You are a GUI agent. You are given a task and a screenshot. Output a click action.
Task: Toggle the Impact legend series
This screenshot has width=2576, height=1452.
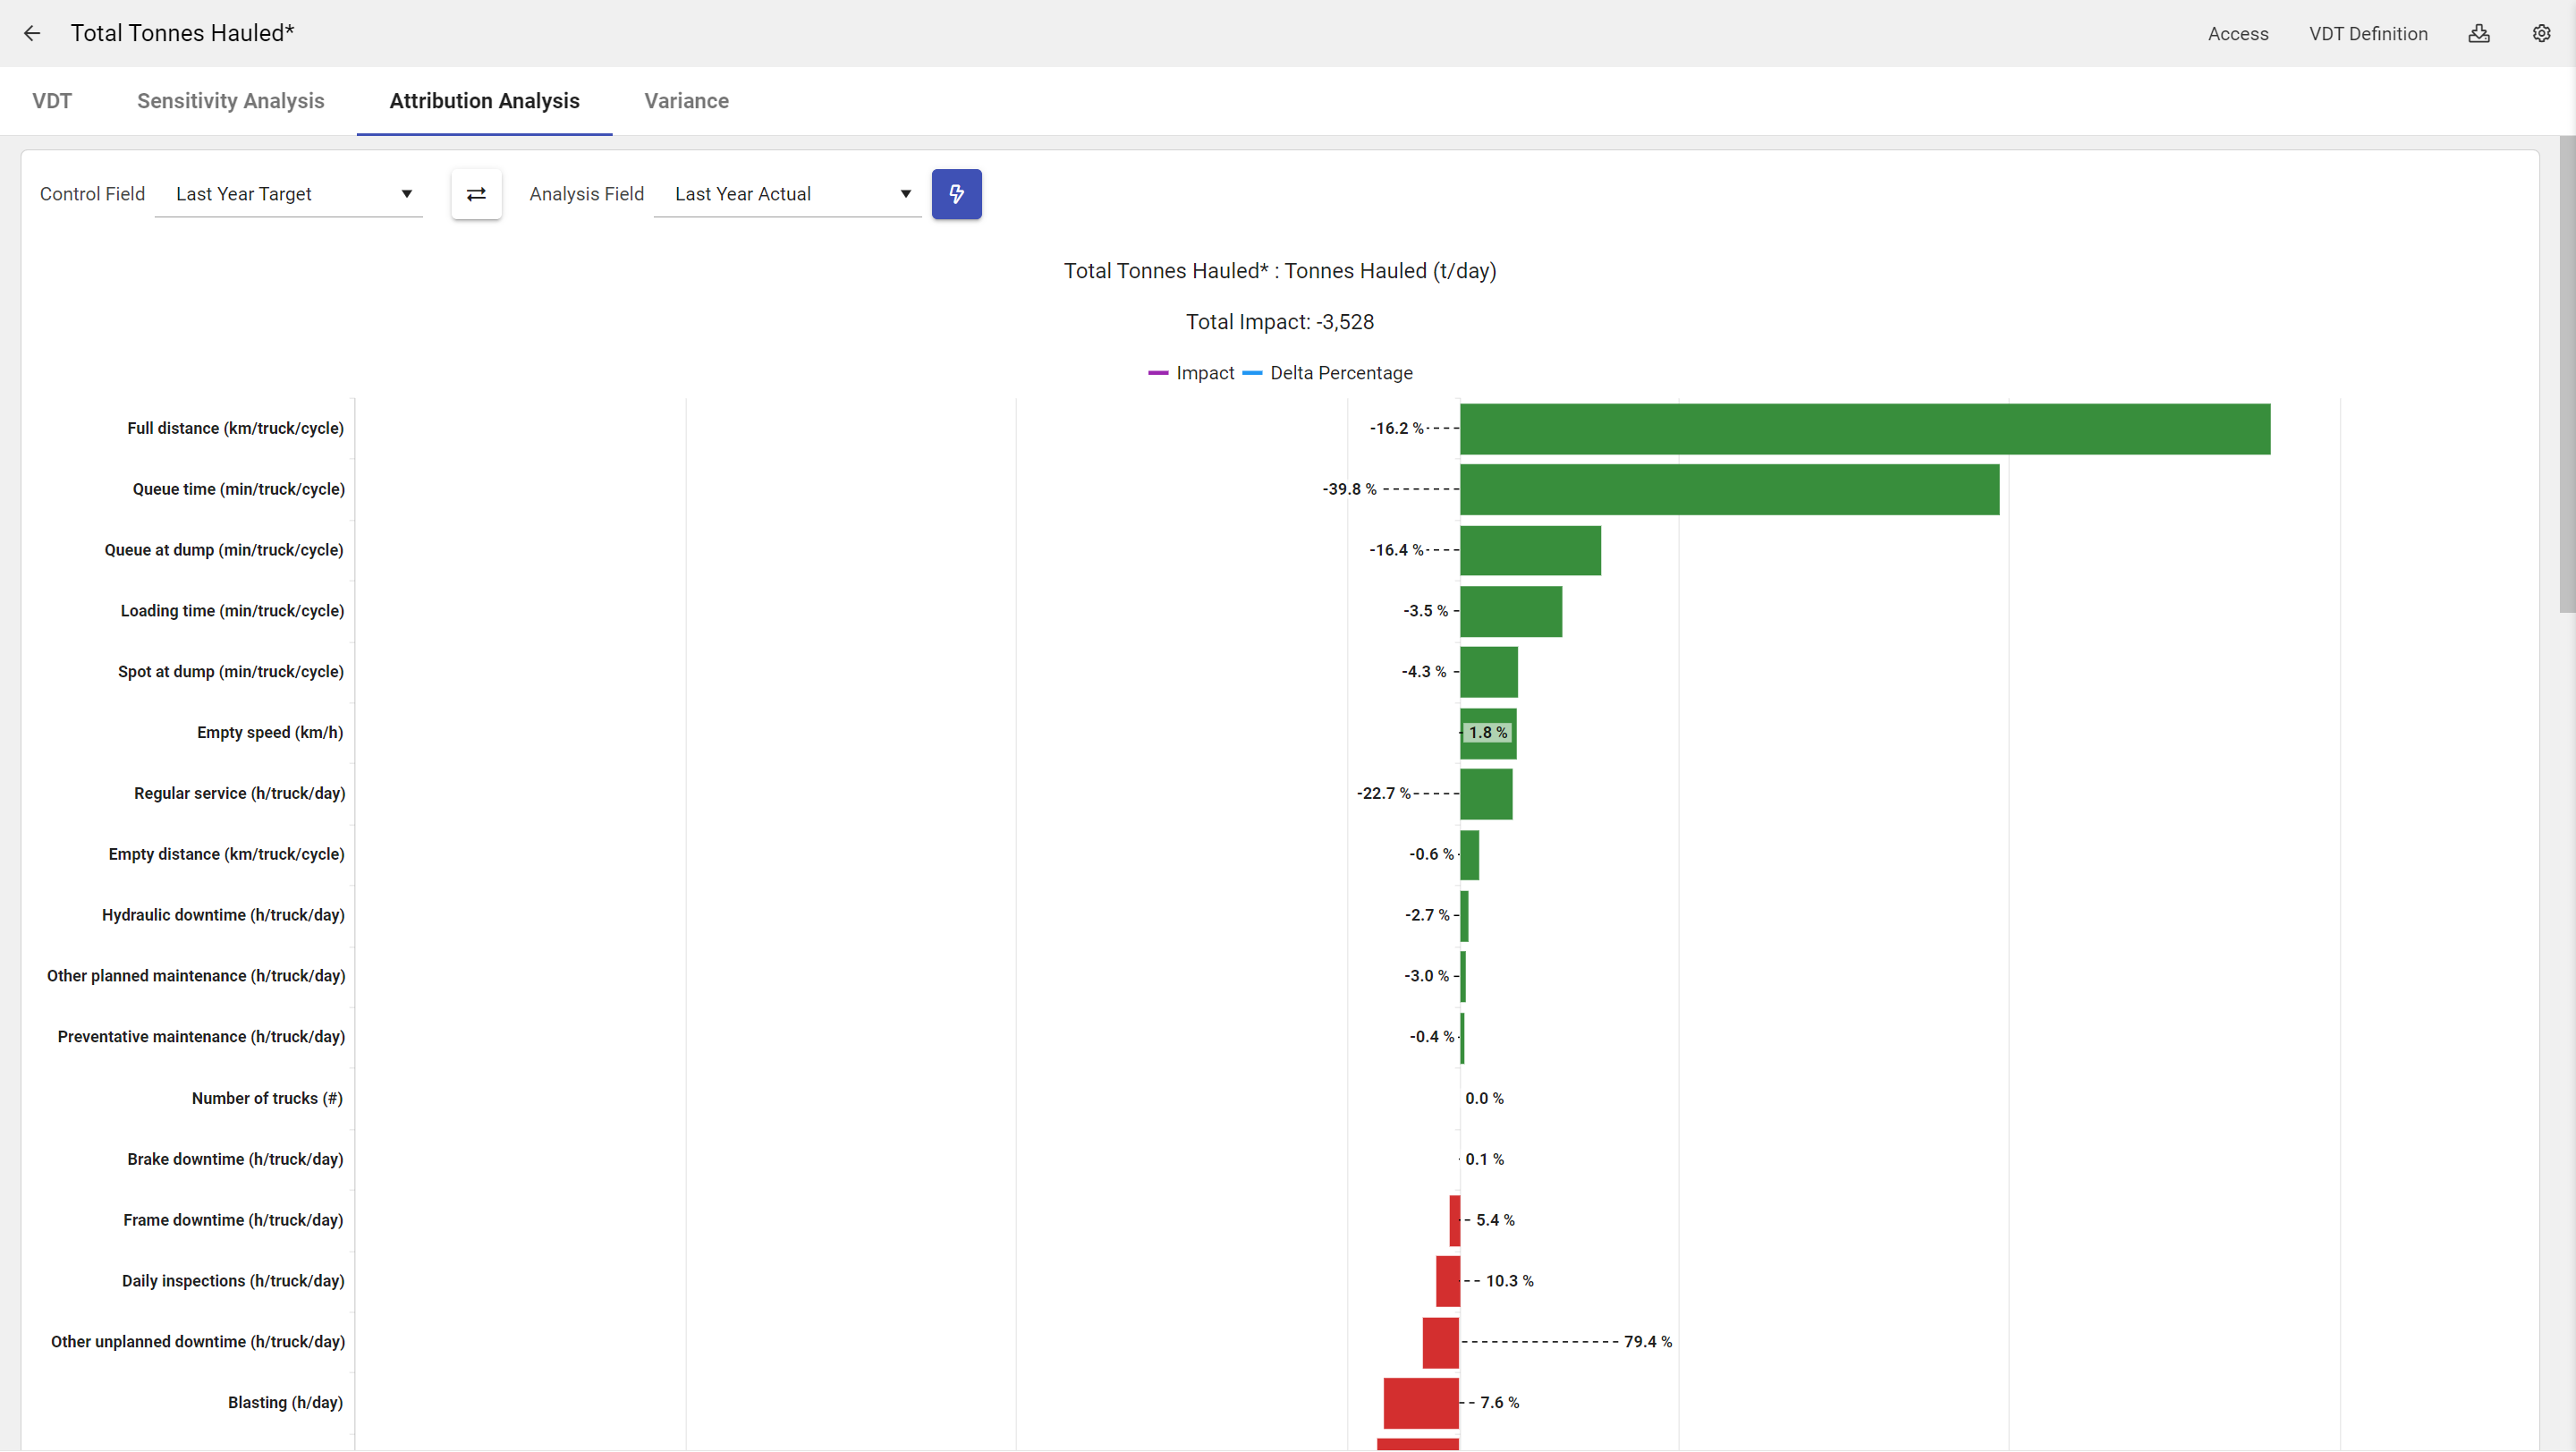coord(1192,373)
